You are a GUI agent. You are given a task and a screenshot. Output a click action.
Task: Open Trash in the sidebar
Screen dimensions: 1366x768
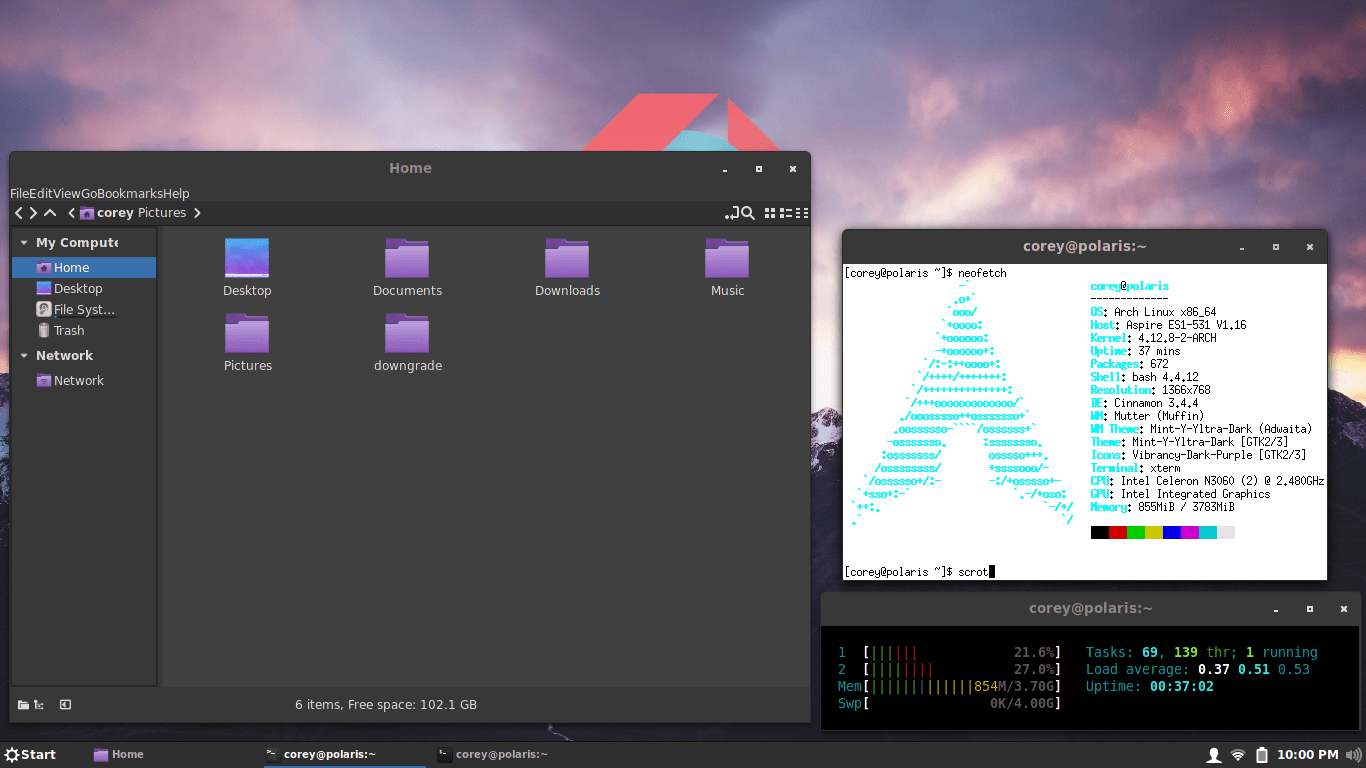pos(84,331)
